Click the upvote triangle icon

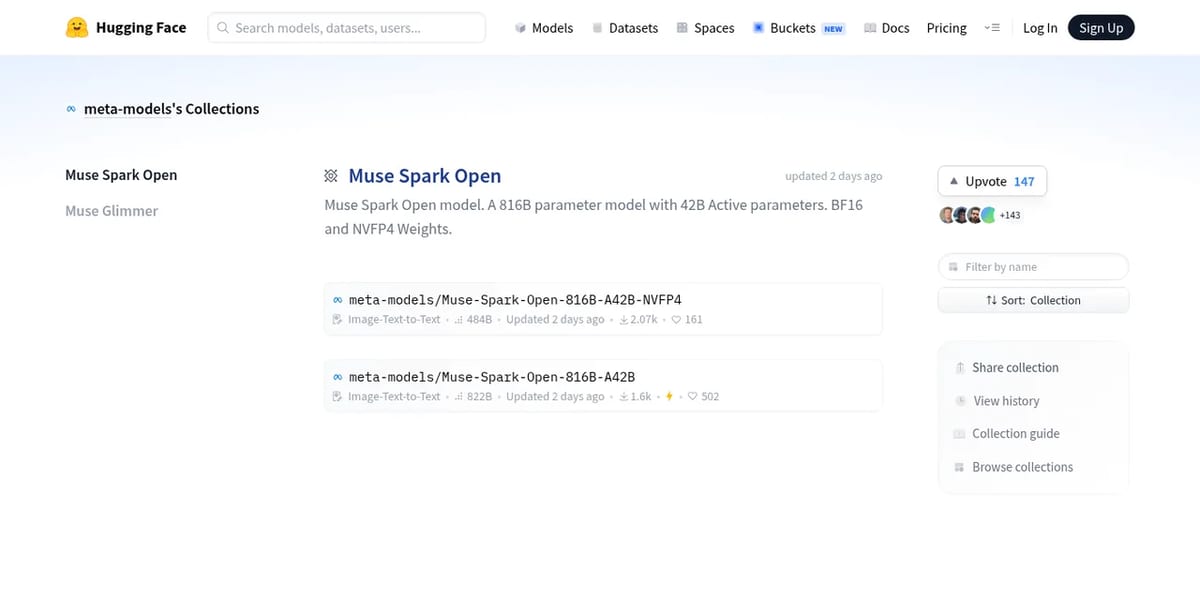(x=953, y=181)
